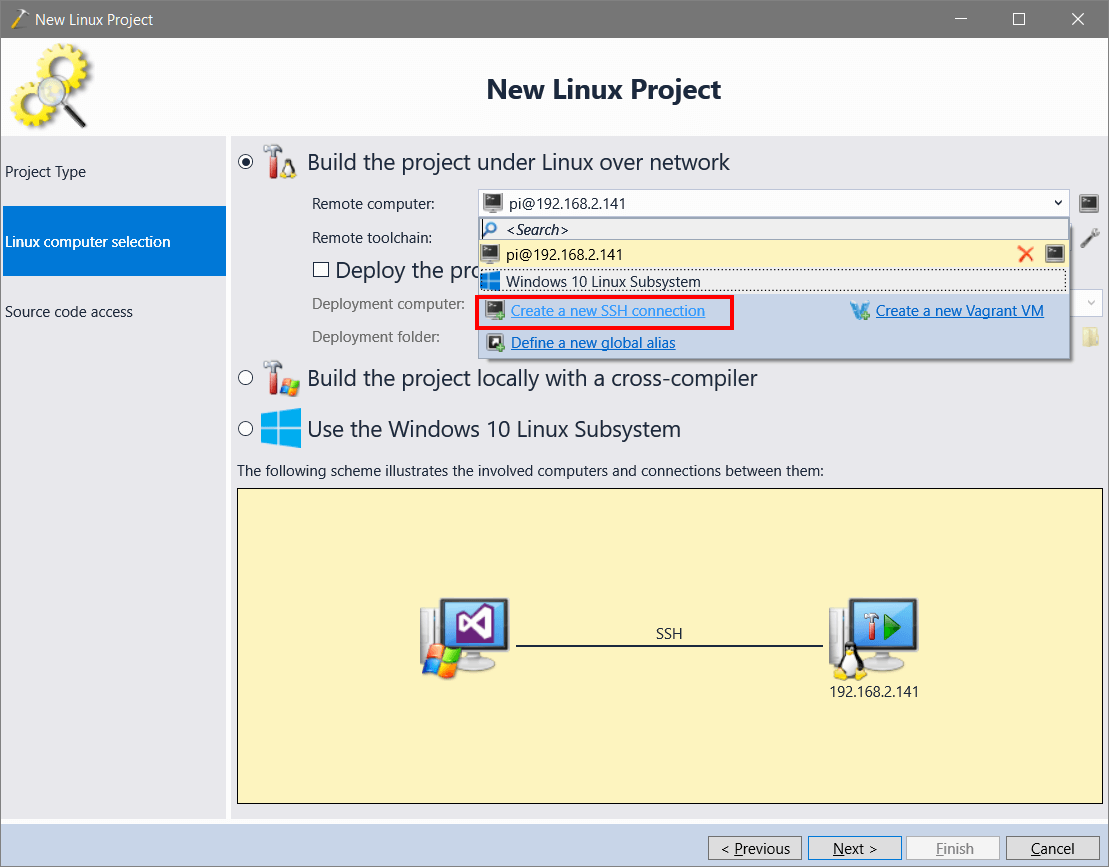Open terminal icon in pi@192.168.2.141 dropdown row
1109x867 pixels.
(1055, 254)
